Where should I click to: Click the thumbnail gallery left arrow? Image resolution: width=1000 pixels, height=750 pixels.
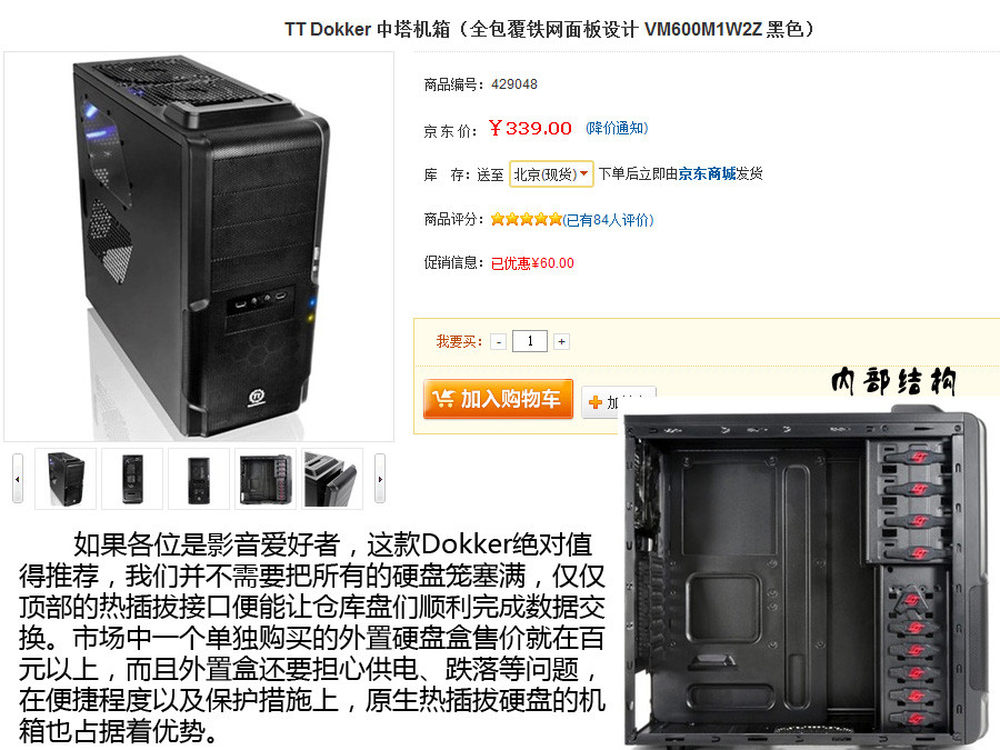(17, 479)
